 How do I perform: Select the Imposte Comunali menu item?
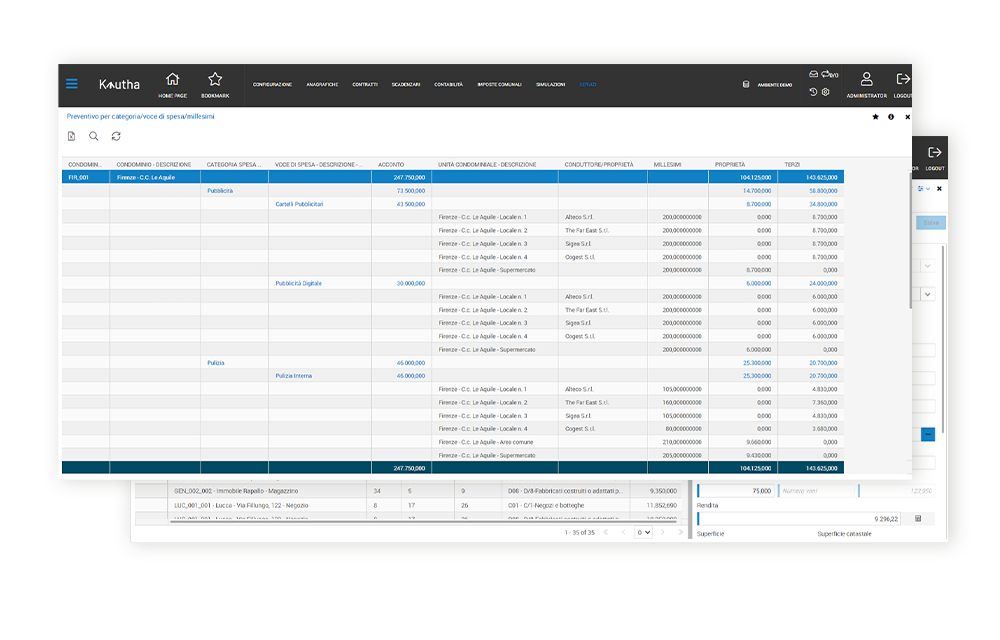pyautogui.click(x=499, y=85)
